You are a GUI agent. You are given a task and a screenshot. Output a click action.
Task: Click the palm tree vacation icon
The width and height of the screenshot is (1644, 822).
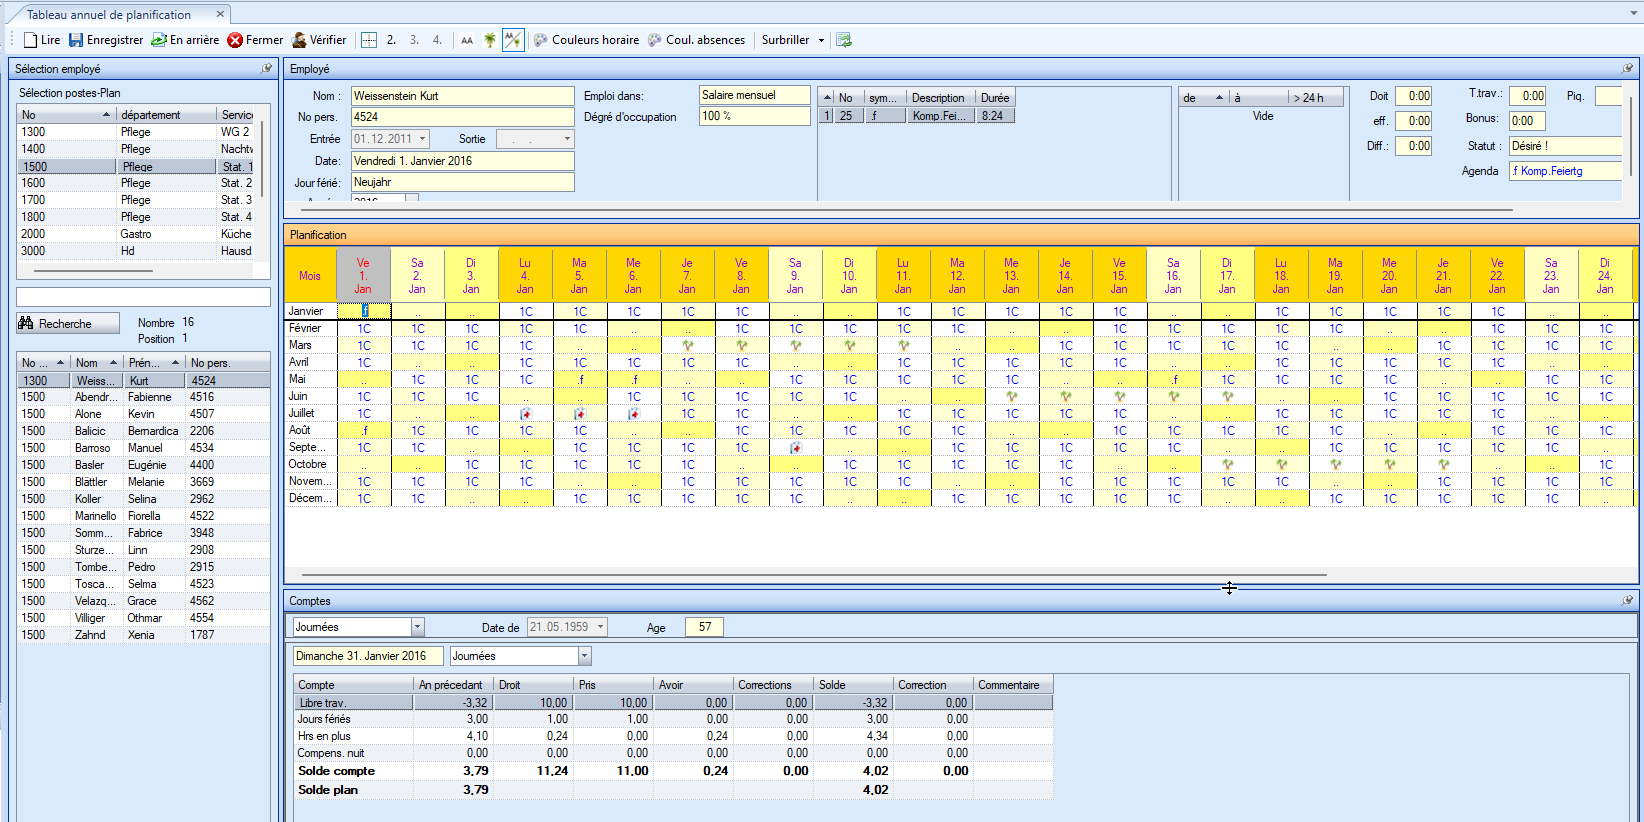coord(490,40)
